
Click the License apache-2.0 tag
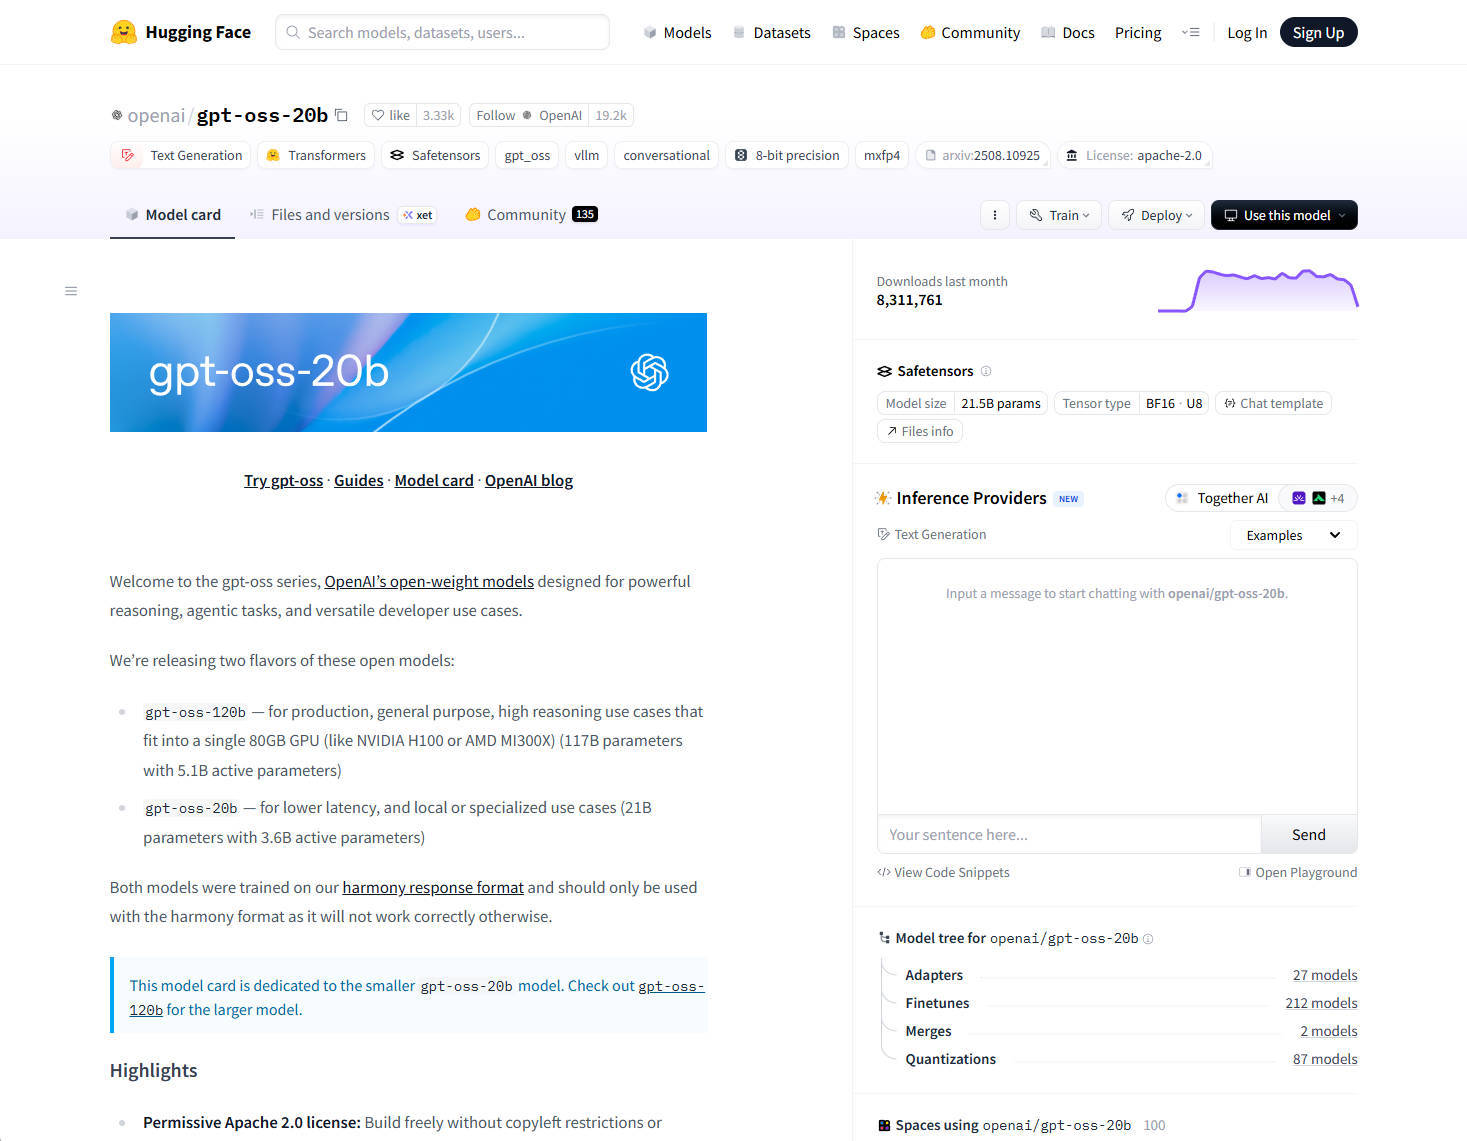[x=1134, y=155]
